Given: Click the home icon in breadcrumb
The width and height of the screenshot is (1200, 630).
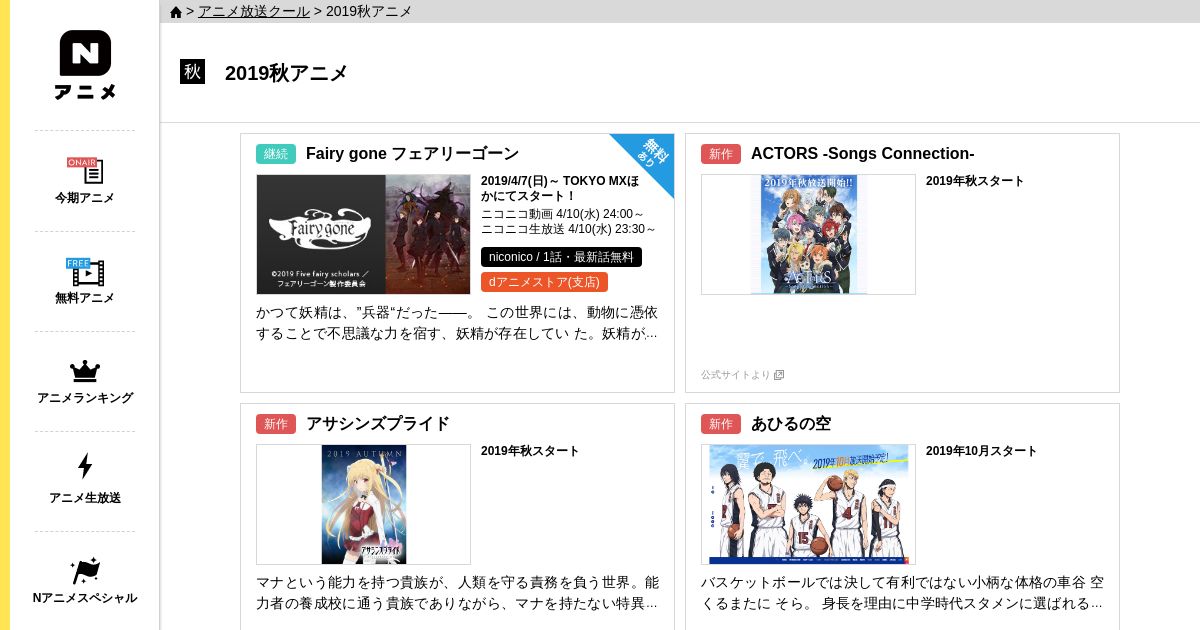Looking at the screenshot, I should [x=176, y=12].
